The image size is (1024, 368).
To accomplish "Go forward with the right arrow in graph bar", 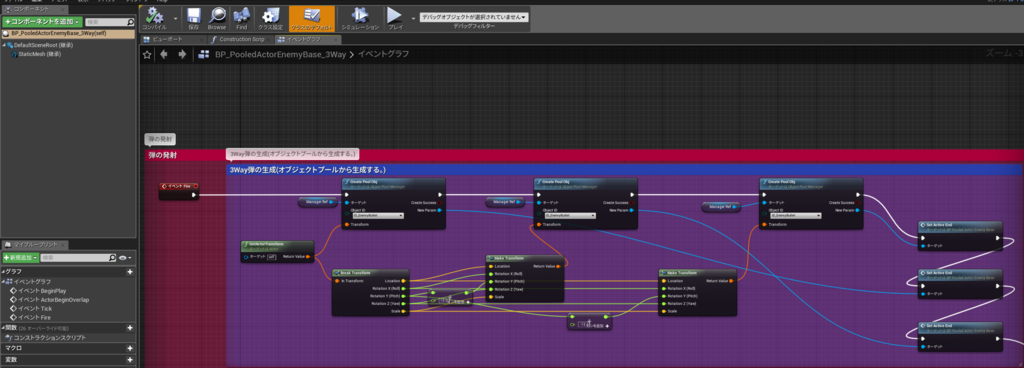I will (182, 54).
